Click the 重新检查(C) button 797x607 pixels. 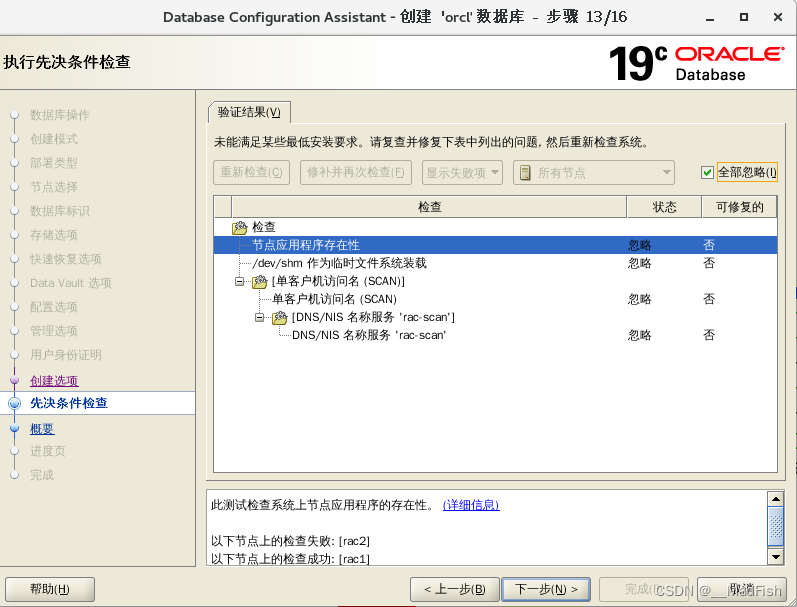point(251,173)
